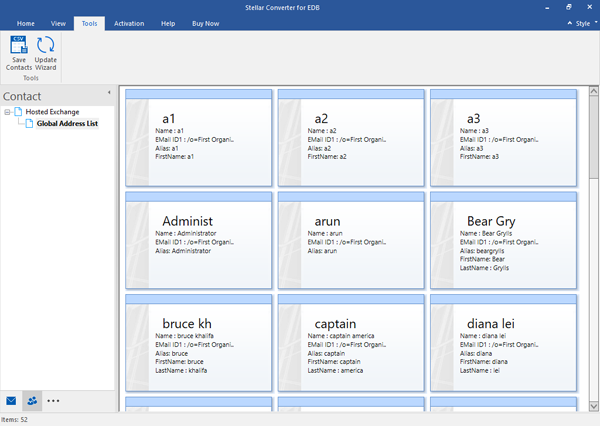
Task: Open the a3 contact card
Action: point(503,138)
